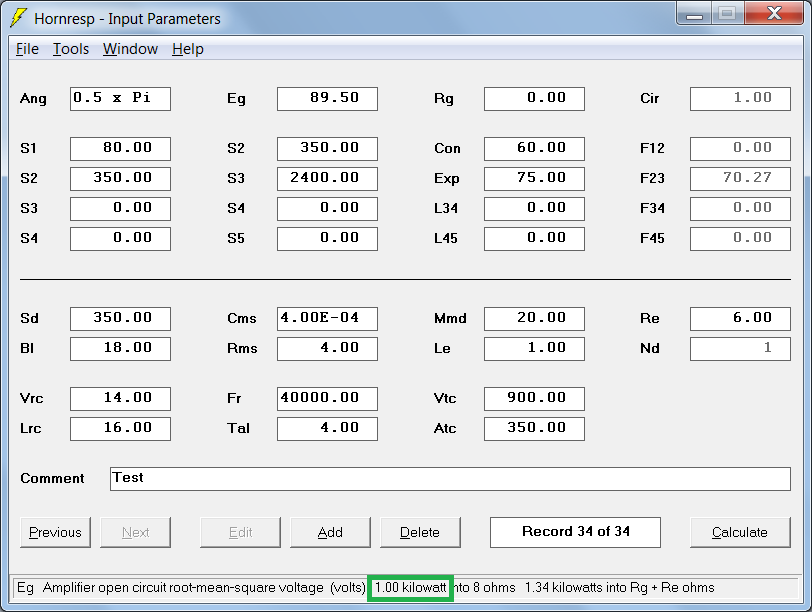Click the Cir field

coord(740,98)
